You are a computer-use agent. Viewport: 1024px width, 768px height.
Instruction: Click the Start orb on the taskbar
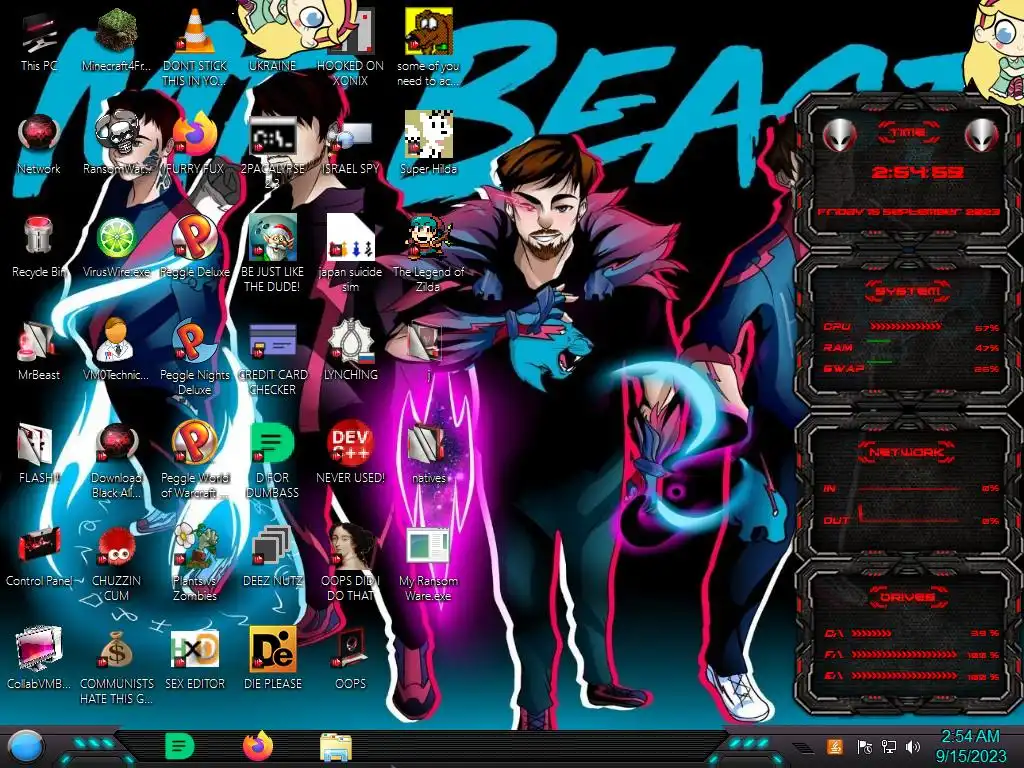[x=26, y=746]
